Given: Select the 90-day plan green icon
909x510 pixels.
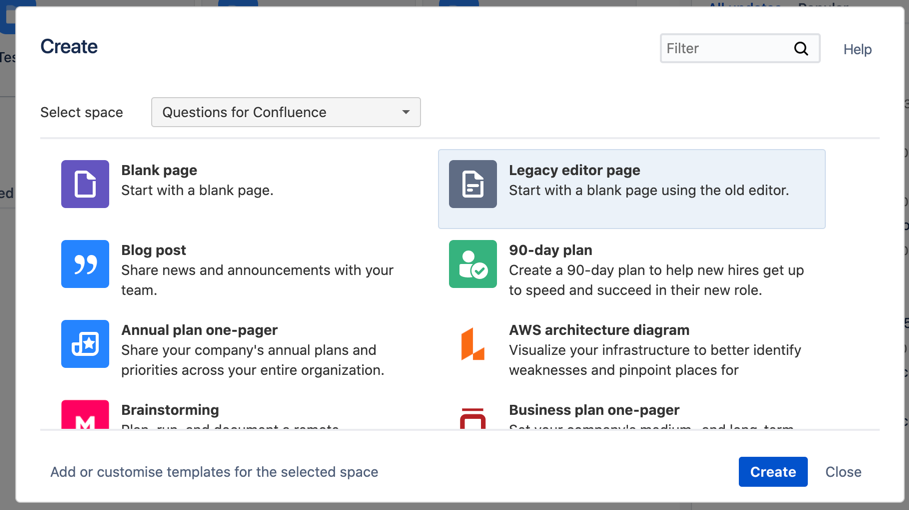Looking at the screenshot, I should (472, 264).
